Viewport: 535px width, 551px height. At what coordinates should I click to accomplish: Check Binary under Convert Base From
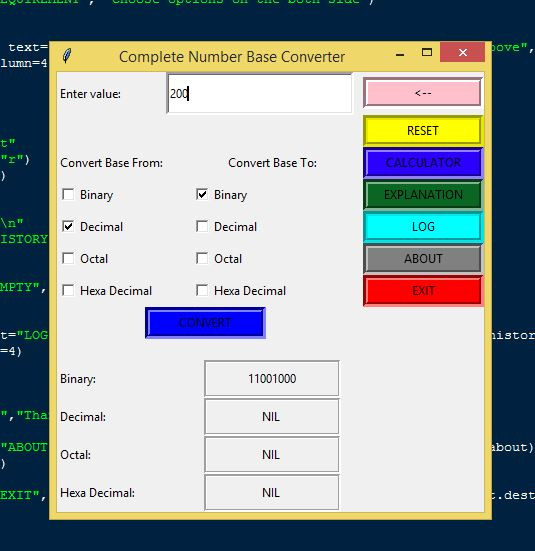tap(68, 194)
